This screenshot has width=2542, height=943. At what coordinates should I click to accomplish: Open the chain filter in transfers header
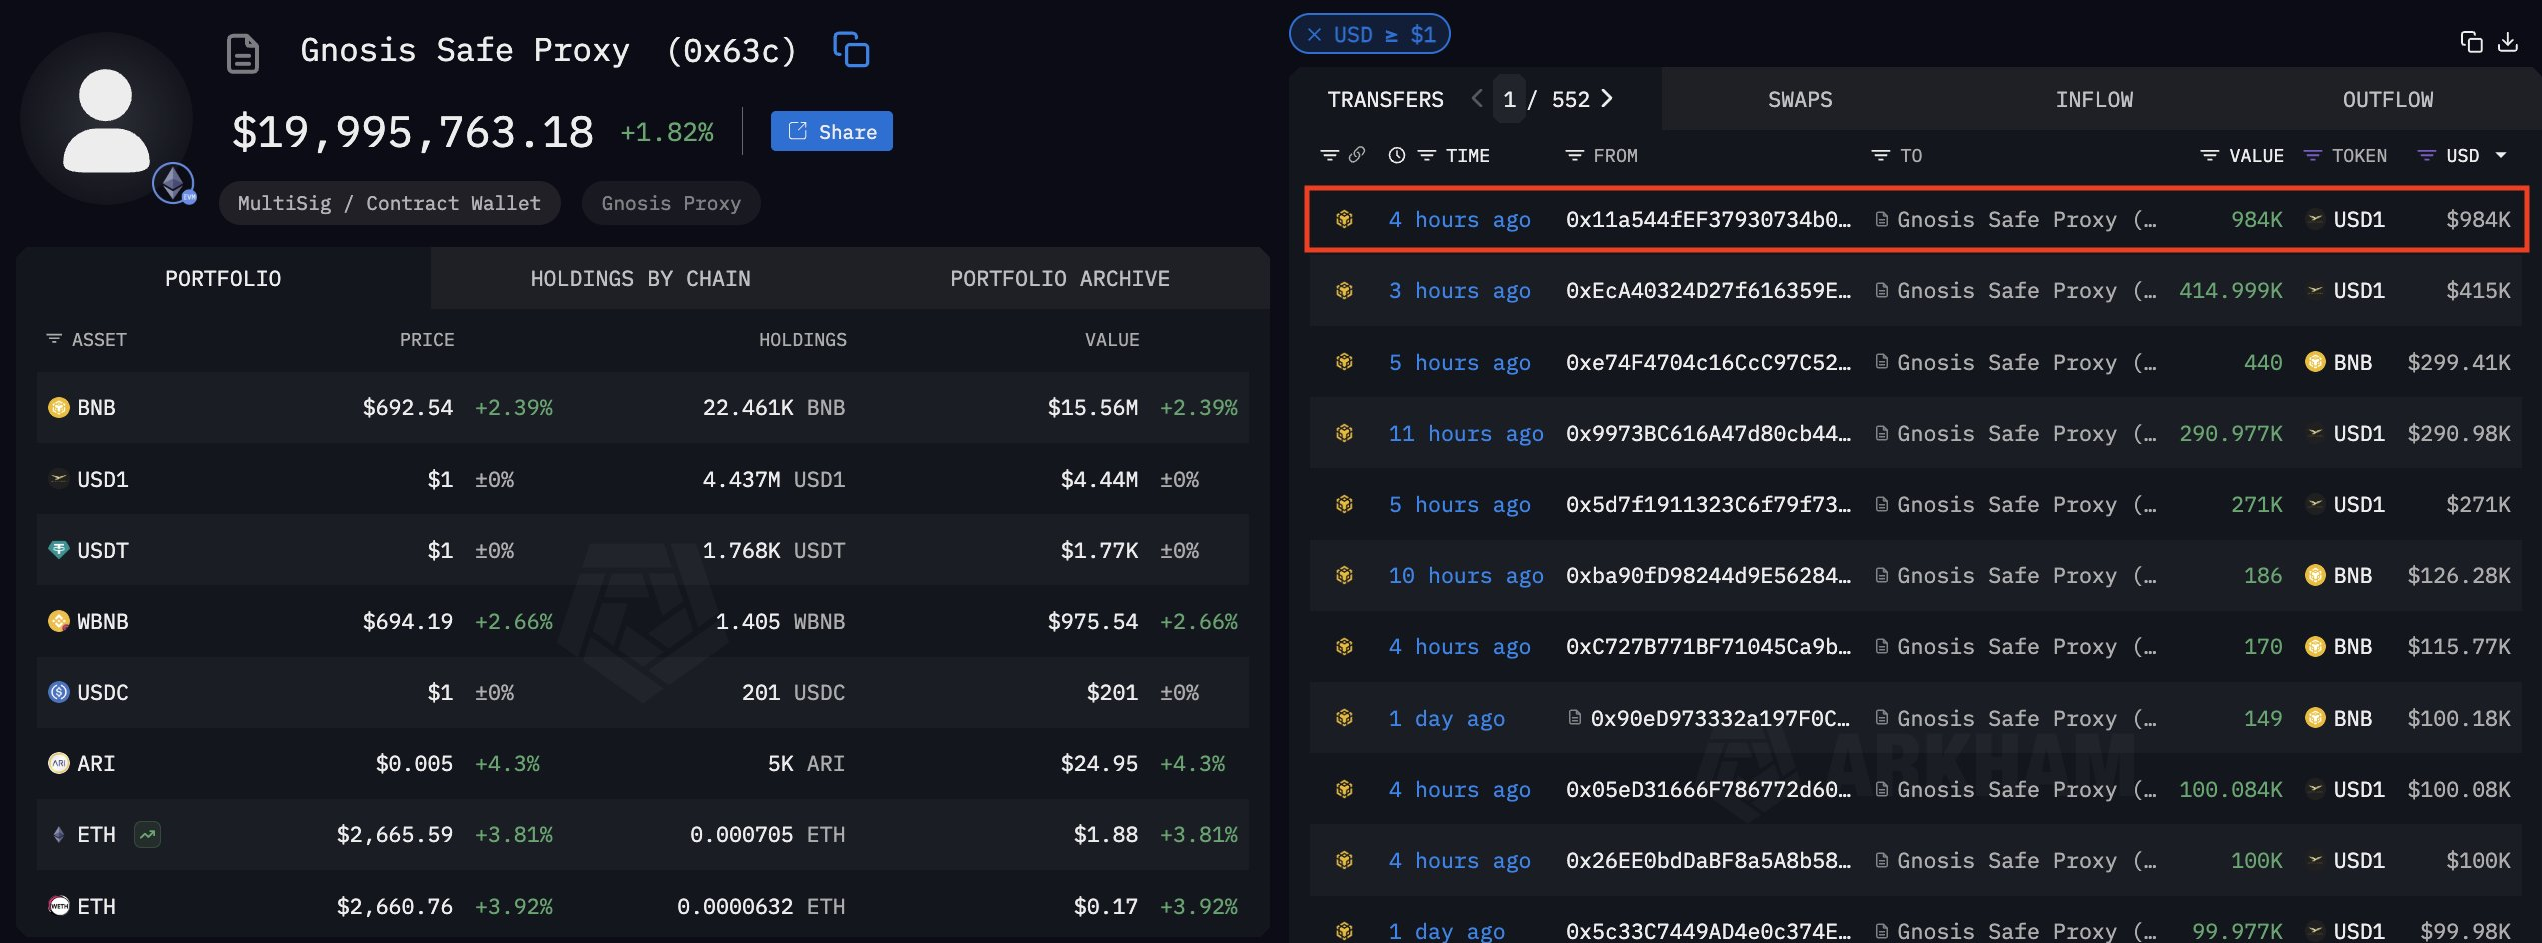pos(1329,155)
